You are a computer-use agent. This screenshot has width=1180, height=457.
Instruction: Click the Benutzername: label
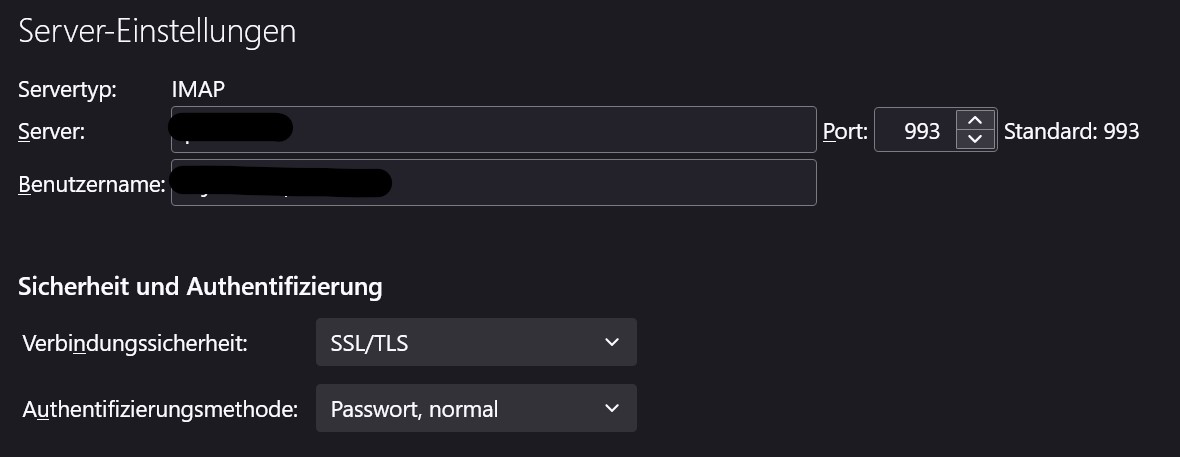tap(91, 184)
